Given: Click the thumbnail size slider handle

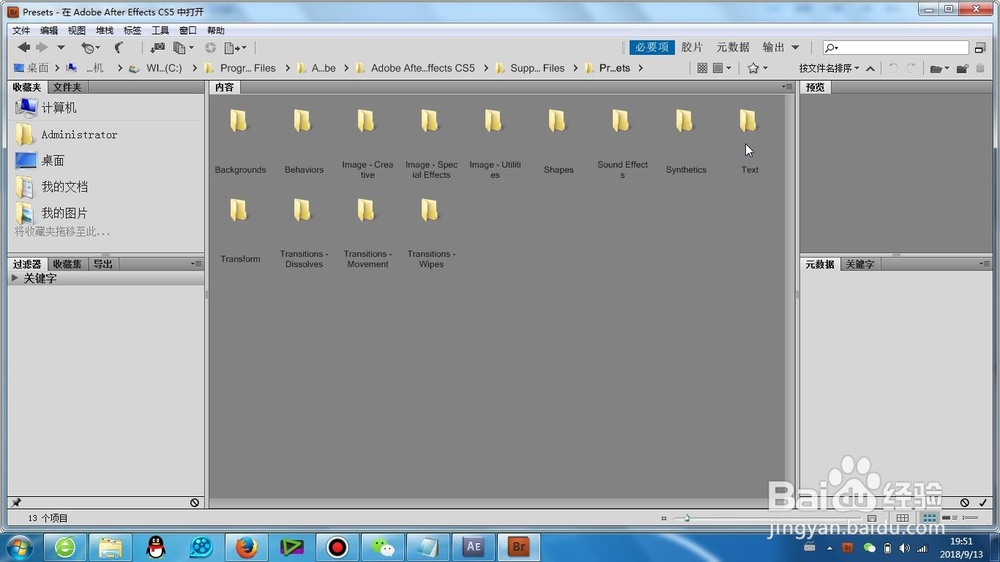Looking at the screenshot, I should pyautogui.click(x=687, y=518).
